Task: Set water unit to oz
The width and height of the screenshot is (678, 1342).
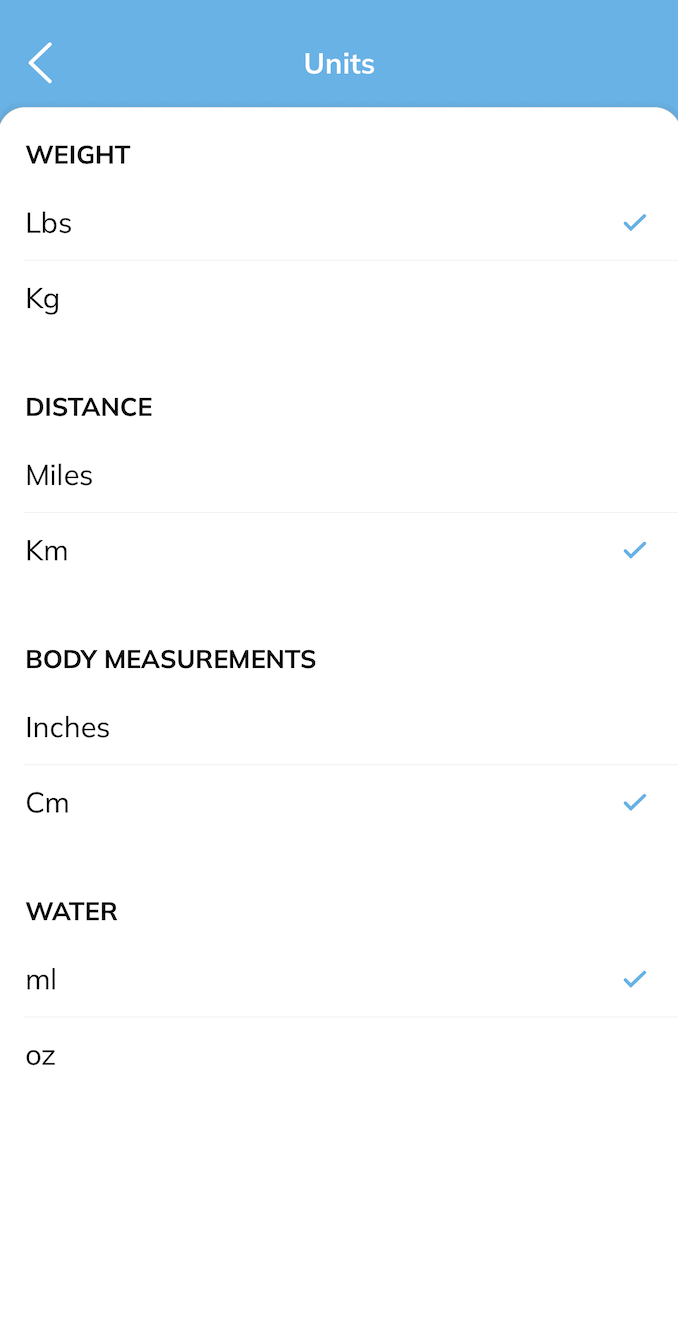Action: click(x=41, y=1055)
